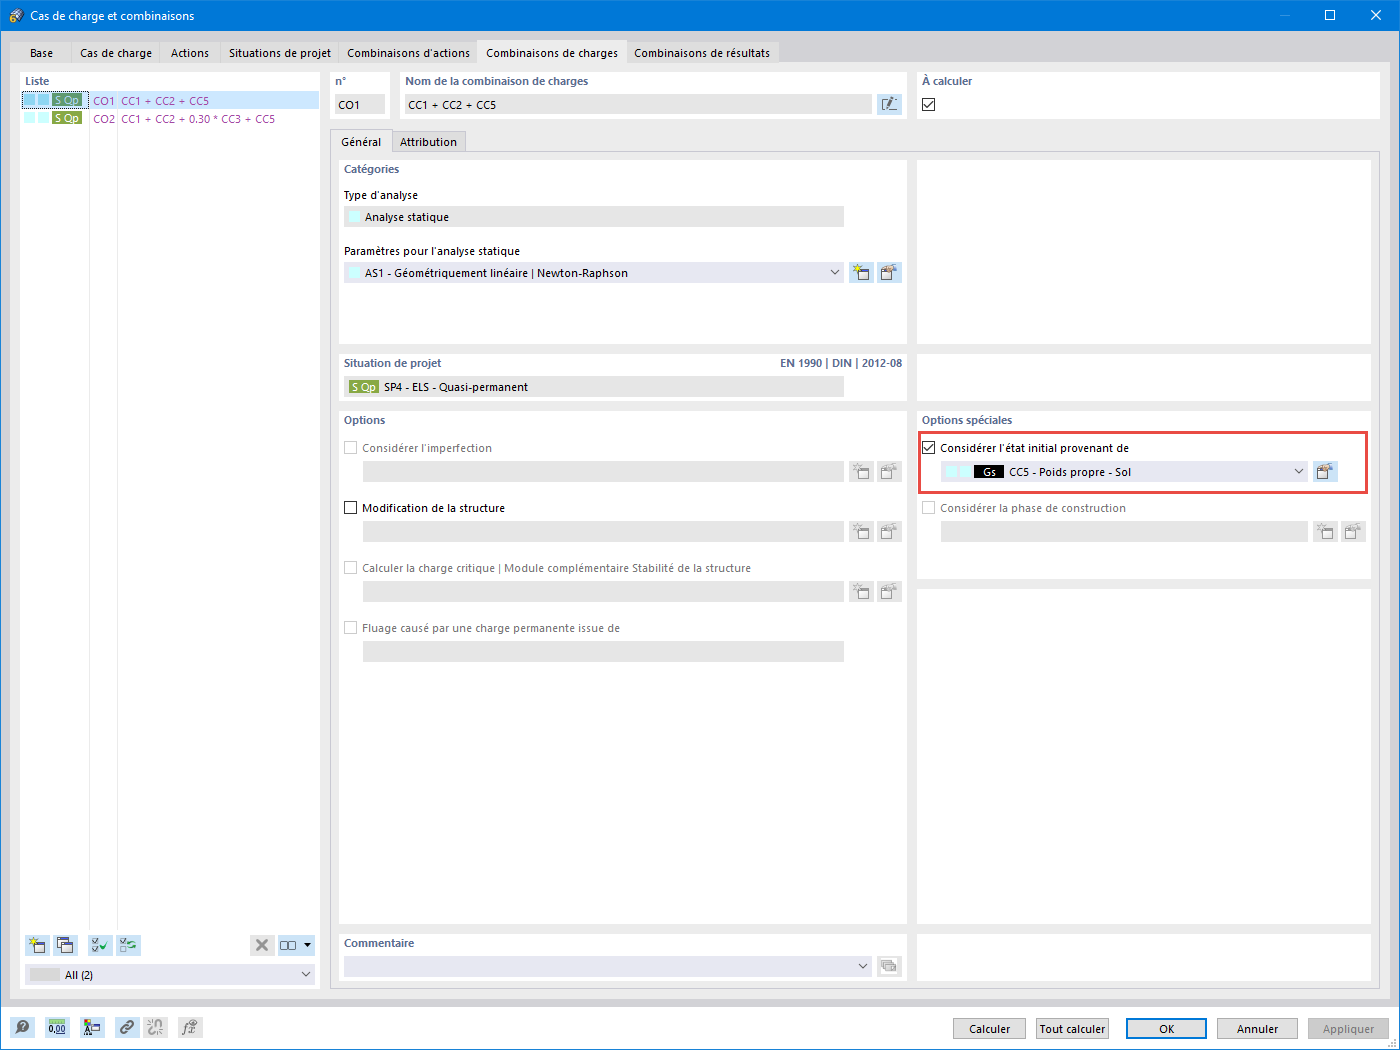This screenshot has height=1050, width=1400.
Task: Edit the AS1 static analysis settings
Action: [x=889, y=272]
